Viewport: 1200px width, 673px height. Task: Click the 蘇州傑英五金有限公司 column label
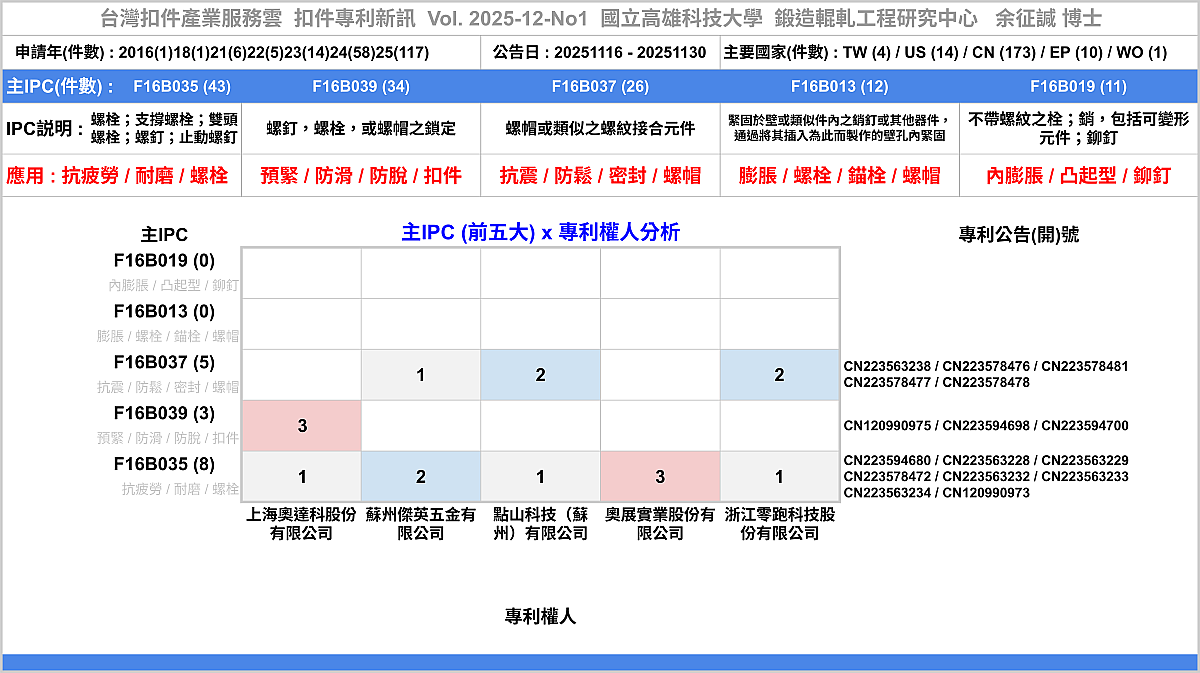point(421,524)
